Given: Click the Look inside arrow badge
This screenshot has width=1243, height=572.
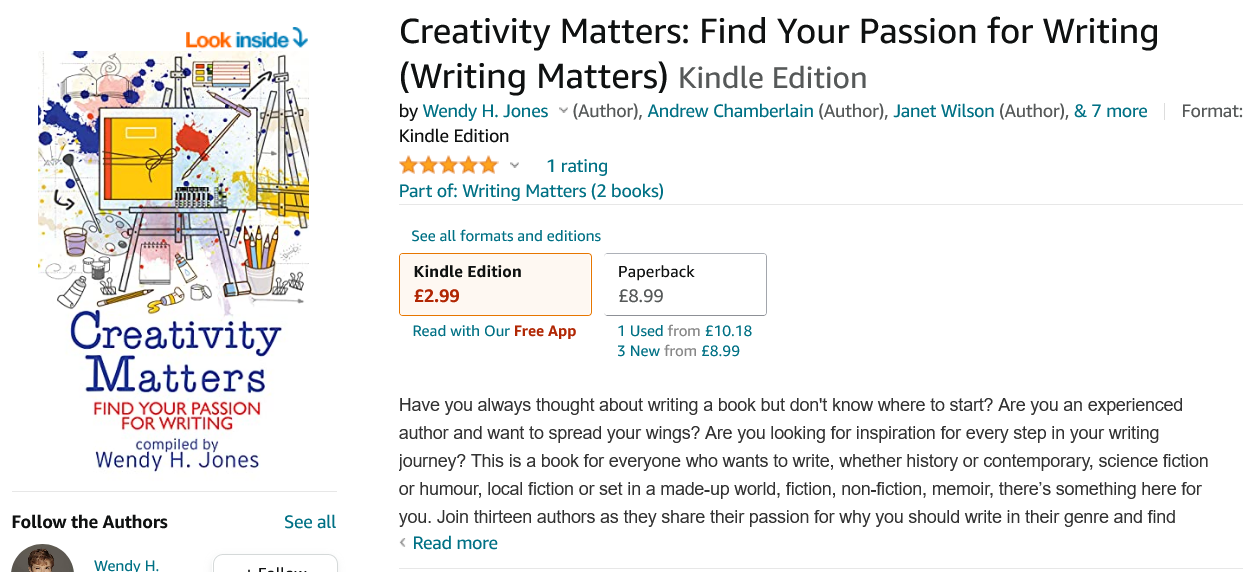Looking at the screenshot, I should tap(246, 39).
